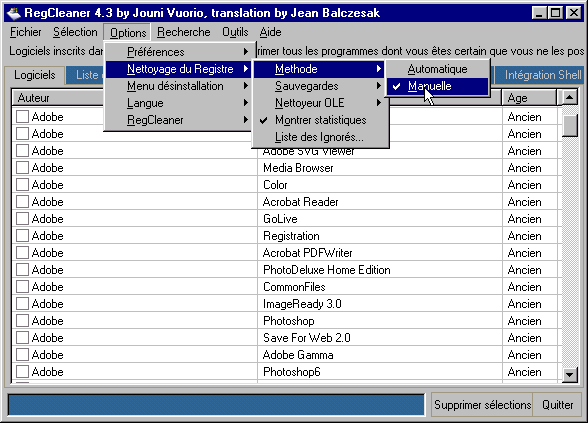The image size is (588, 423).
Task: Check the box for Photoshop6
Action: (x=22, y=372)
